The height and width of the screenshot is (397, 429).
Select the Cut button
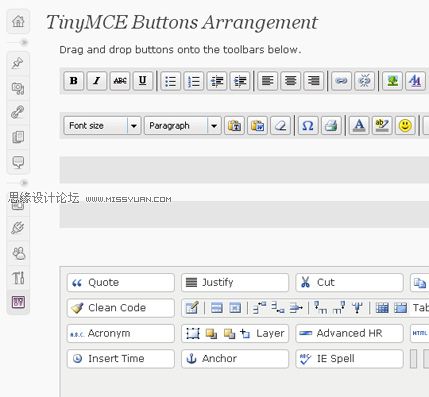point(349,283)
